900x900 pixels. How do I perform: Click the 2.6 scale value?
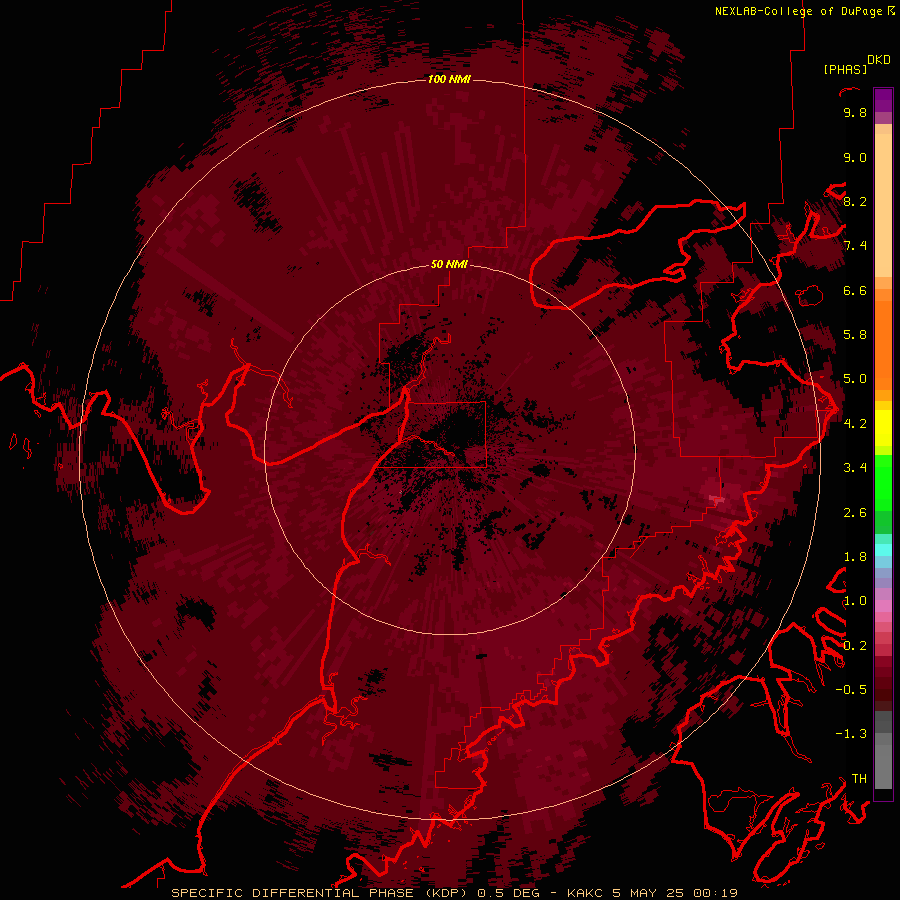click(x=855, y=513)
